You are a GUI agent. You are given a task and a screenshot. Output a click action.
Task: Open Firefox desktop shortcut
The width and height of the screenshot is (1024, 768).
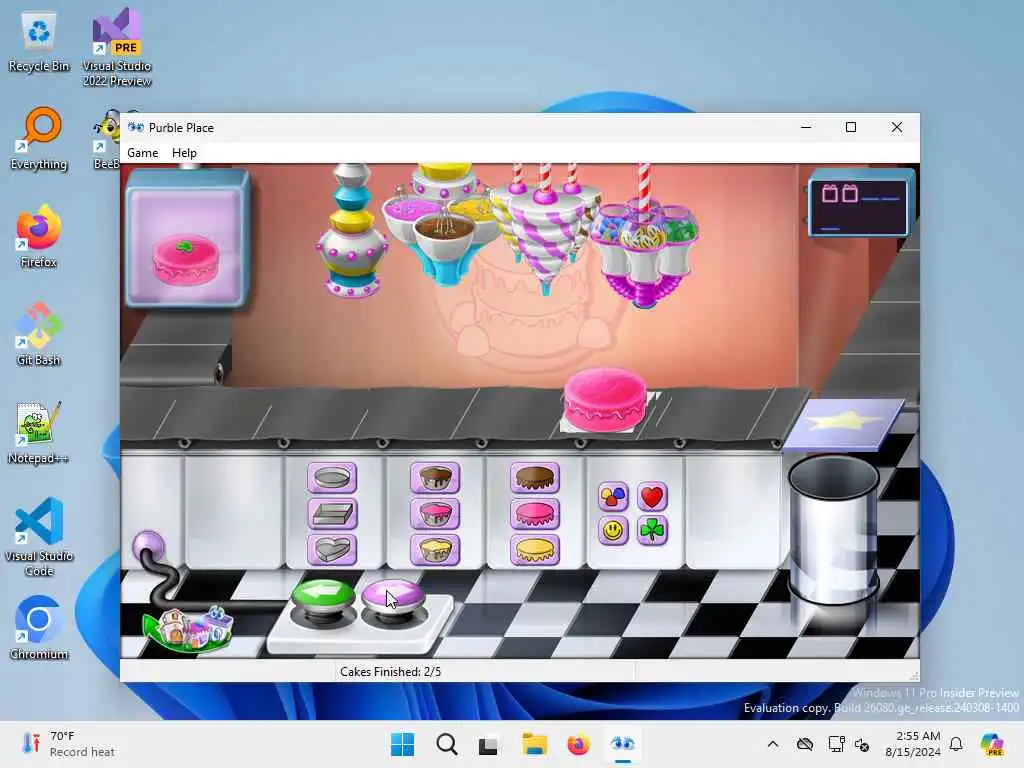pyautogui.click(x=39, y=236)
